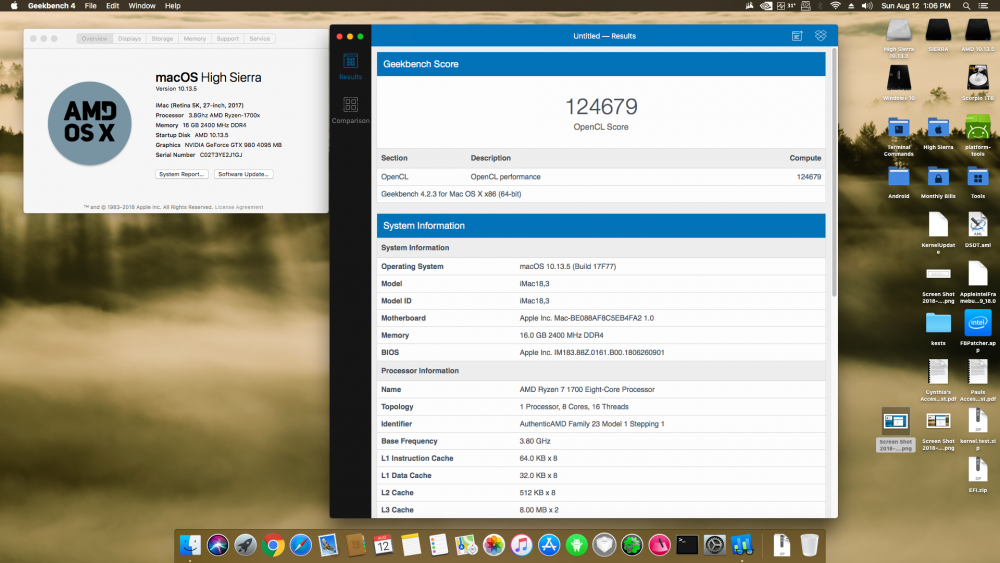Viewport: 1000px width, 563px height.
Task: Open the Help menu
Action: click(173, 6)
